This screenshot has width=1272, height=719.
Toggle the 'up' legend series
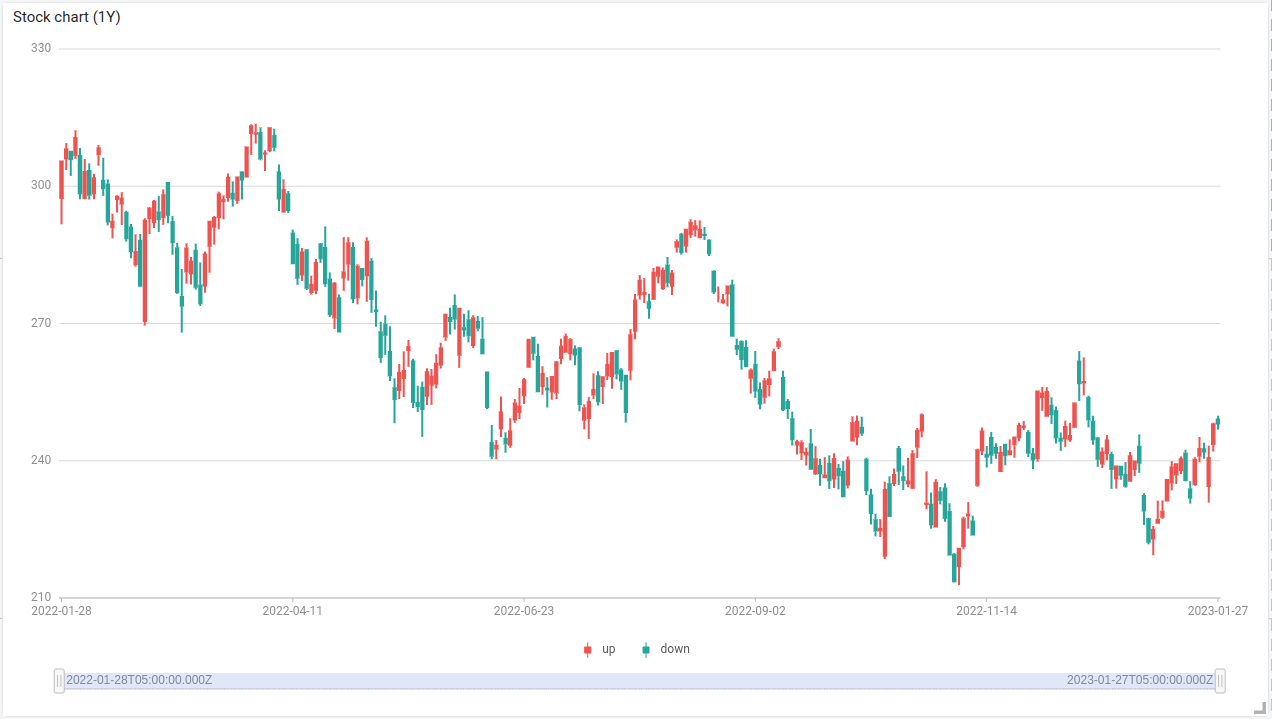click(x=600, y=649)
